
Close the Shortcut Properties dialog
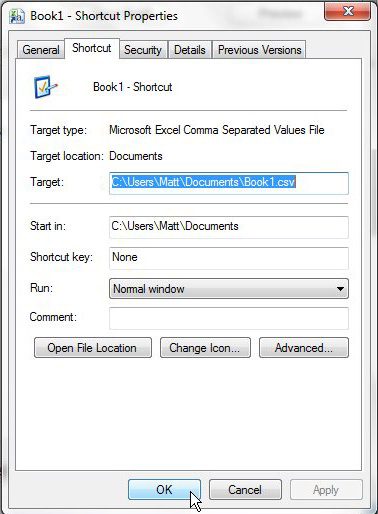point(347,11)
